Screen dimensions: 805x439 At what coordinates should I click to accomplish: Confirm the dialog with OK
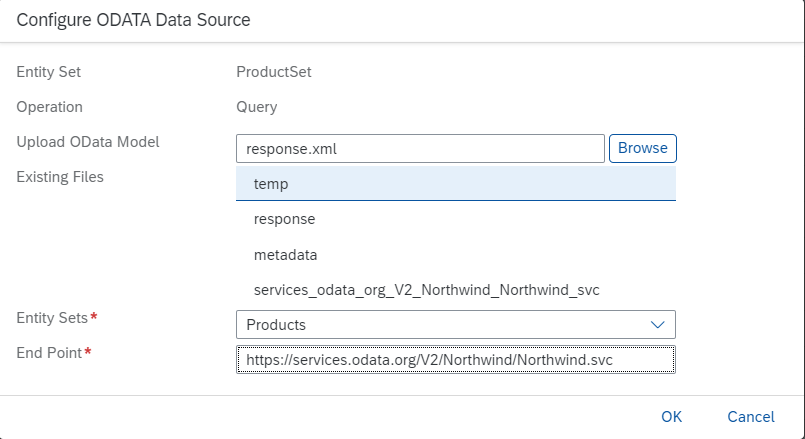click(x=671, y=416)
